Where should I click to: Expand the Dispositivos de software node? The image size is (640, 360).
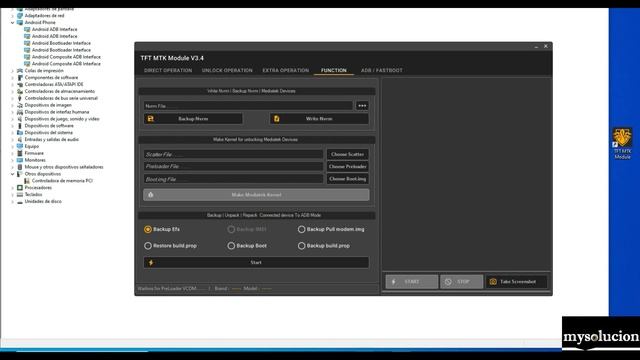pos(12,126)
